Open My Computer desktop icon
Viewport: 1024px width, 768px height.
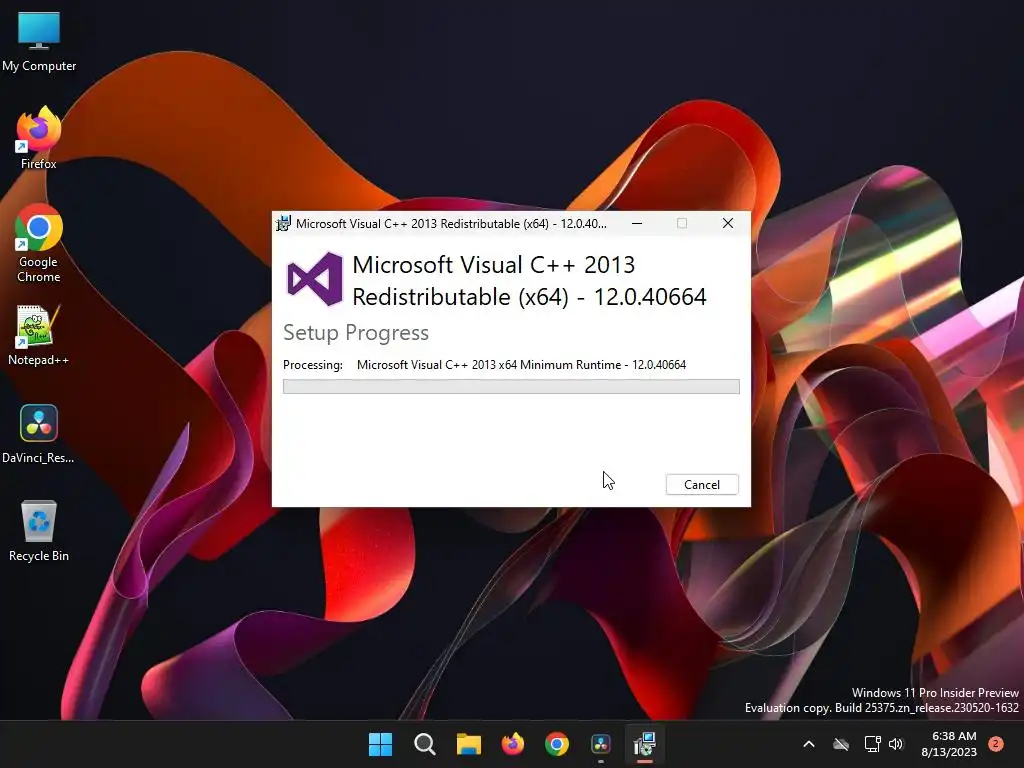pos(39,41)
